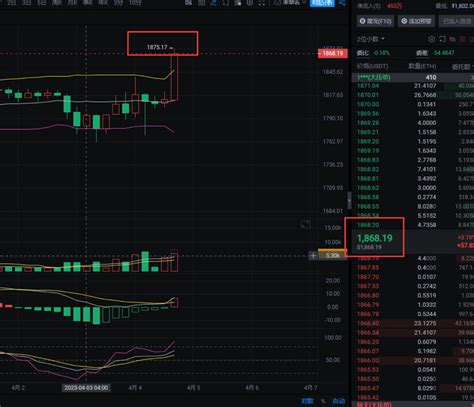This screenshot has width=474, height=407.
Task: Click the share icon in chart toolbar
Action: (x=342, y=3)
